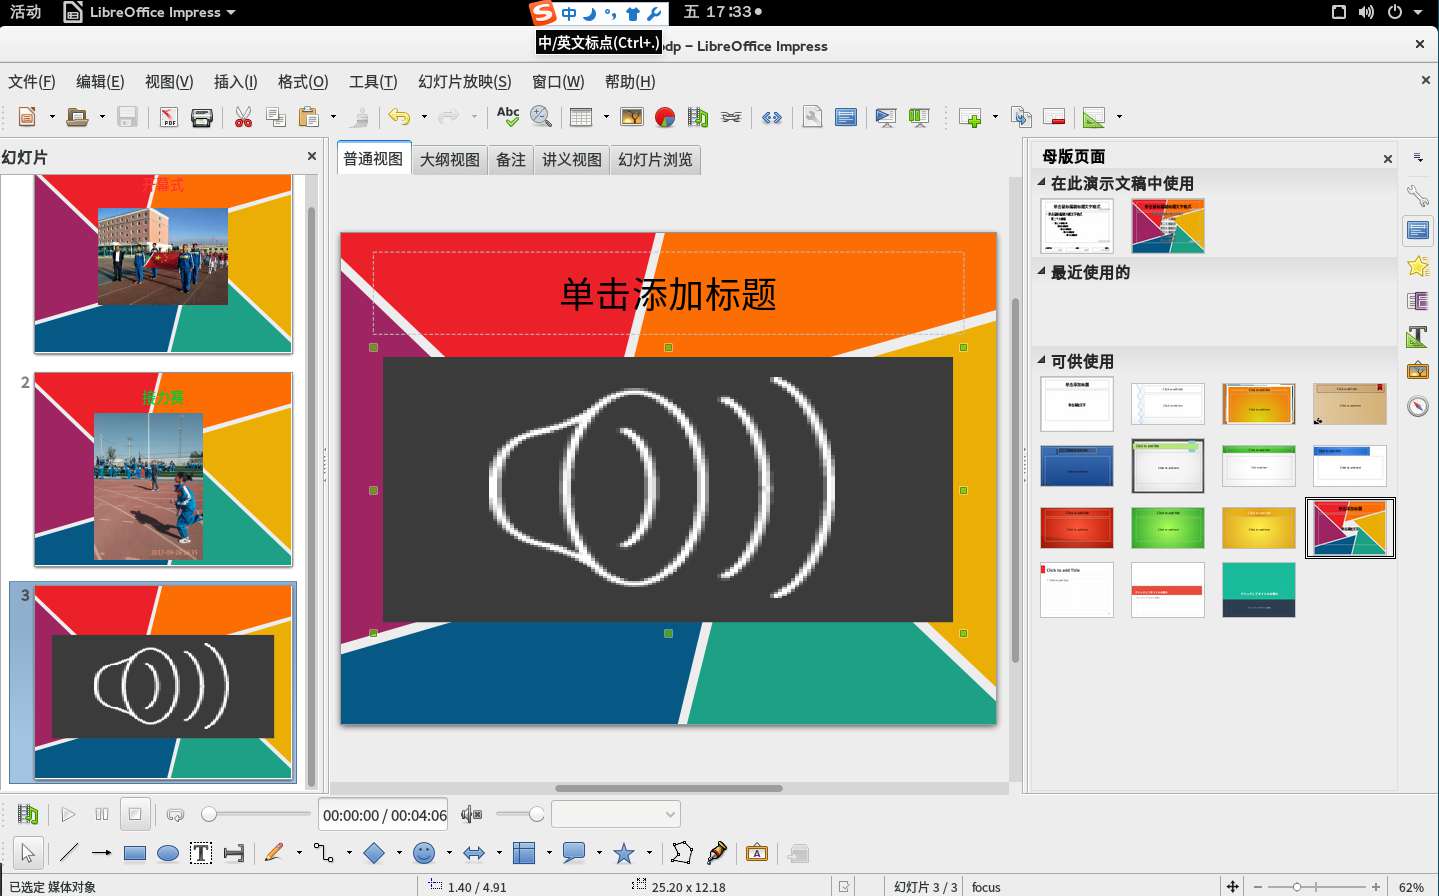Pause the media playback

[x=101, y=815]
